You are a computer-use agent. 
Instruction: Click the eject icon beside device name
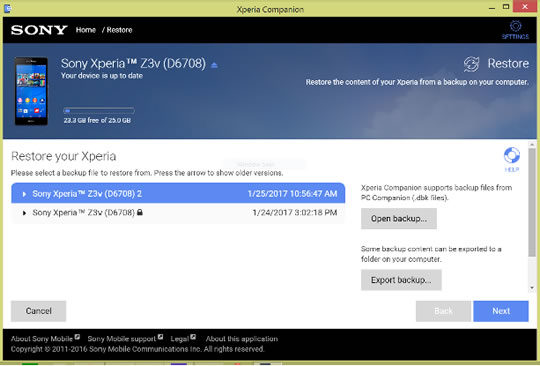point(214,65)
